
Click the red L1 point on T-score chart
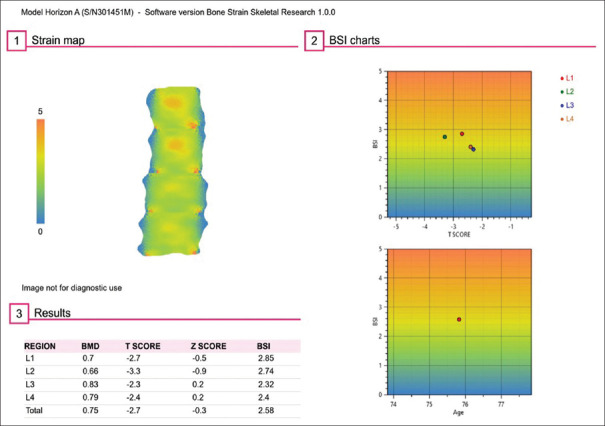462,134
